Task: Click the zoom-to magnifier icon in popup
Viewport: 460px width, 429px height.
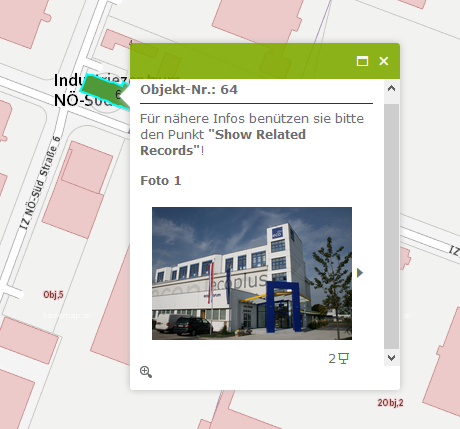Action: tap(146, 372)
